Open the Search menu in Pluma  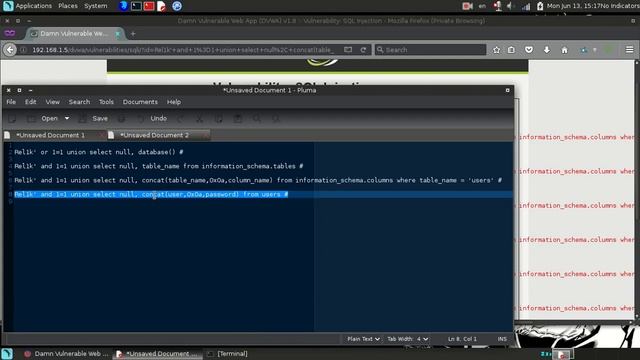click(x=79, y=102)
